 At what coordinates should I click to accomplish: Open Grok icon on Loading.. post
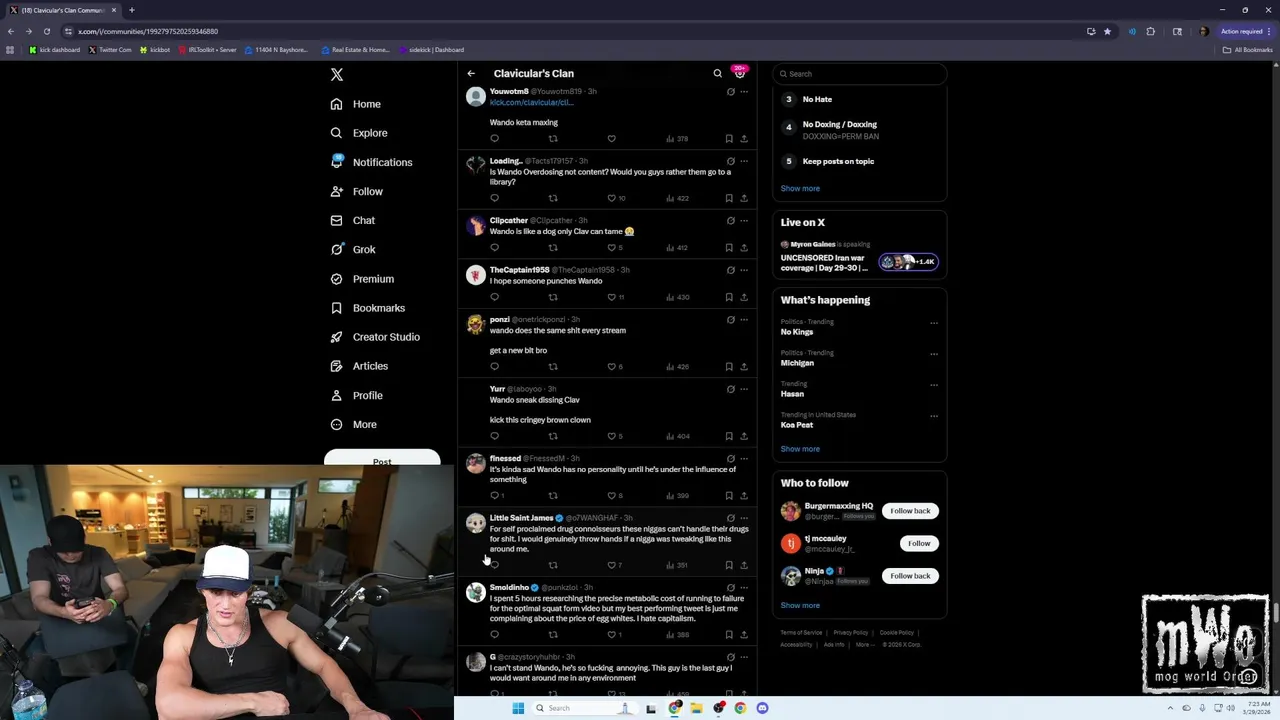pos(731,161)
